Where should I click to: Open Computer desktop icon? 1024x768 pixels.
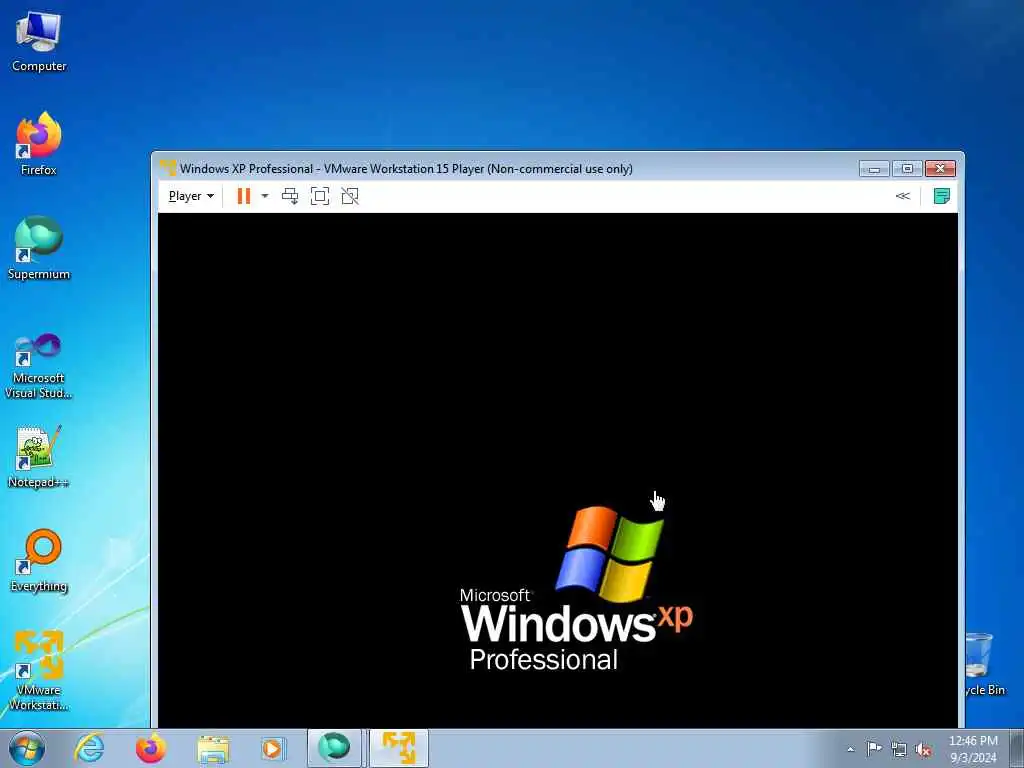pyautogui.click(x=39, y=42)
